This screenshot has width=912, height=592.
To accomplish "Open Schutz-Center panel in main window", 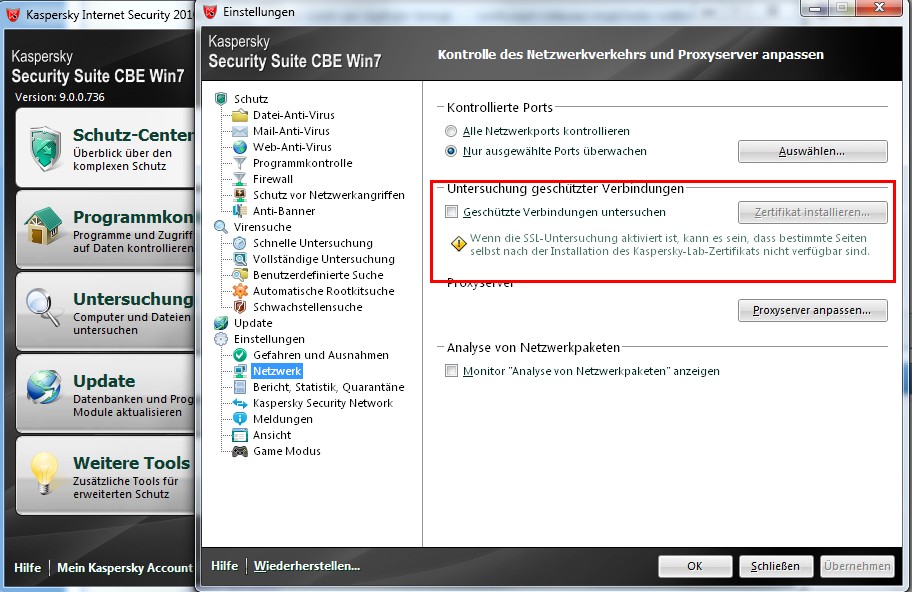I will click(106, 148).
